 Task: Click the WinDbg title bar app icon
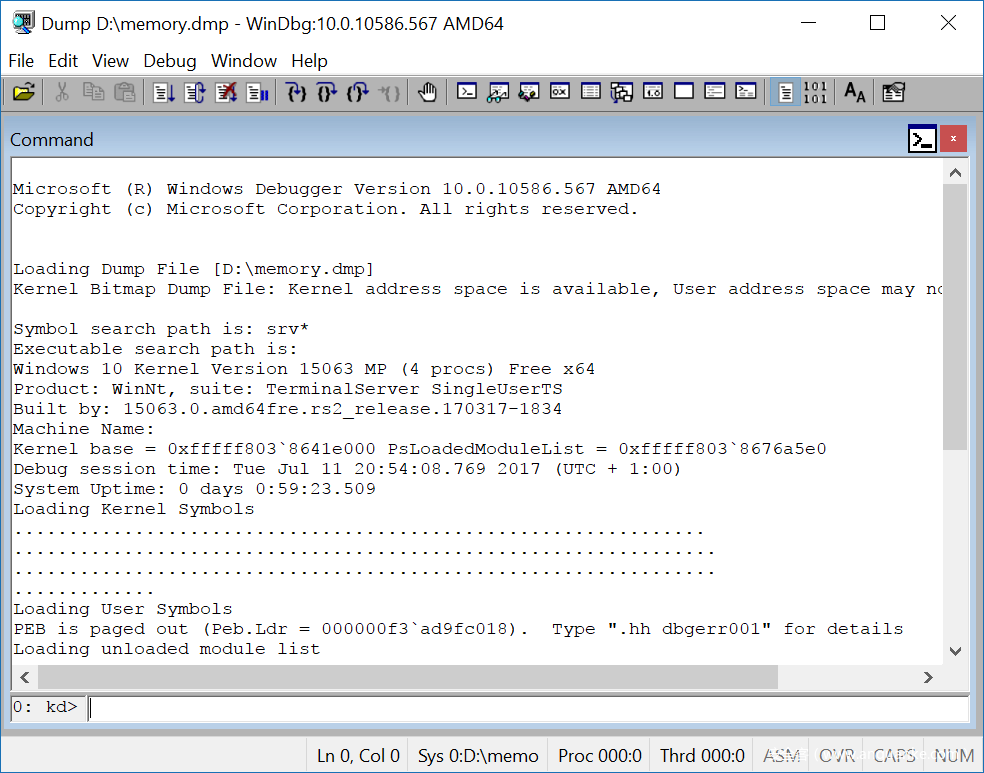tap(23, 23)
